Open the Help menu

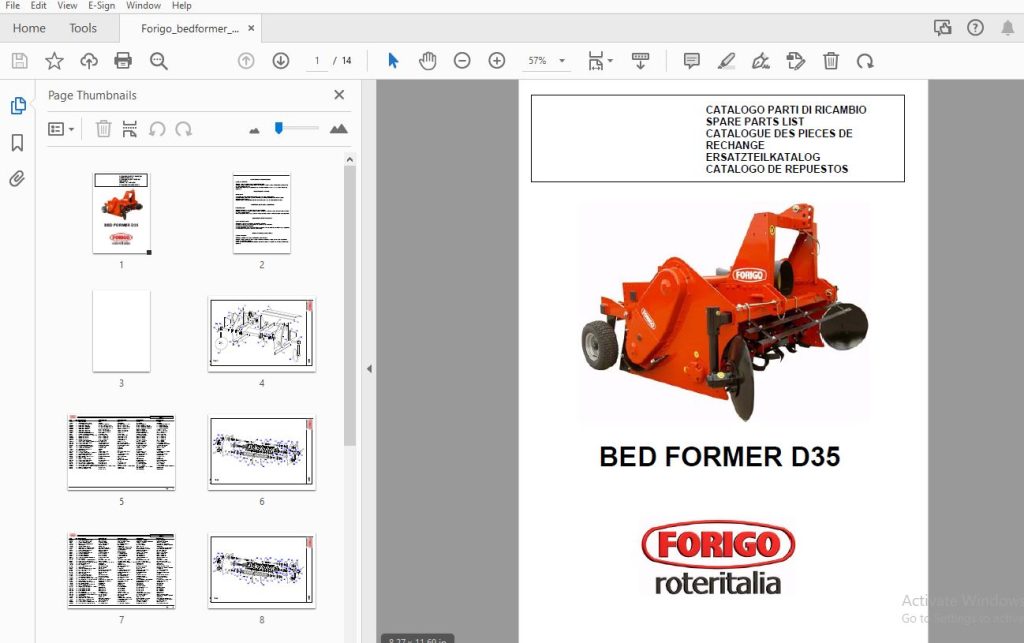(182, 5)
